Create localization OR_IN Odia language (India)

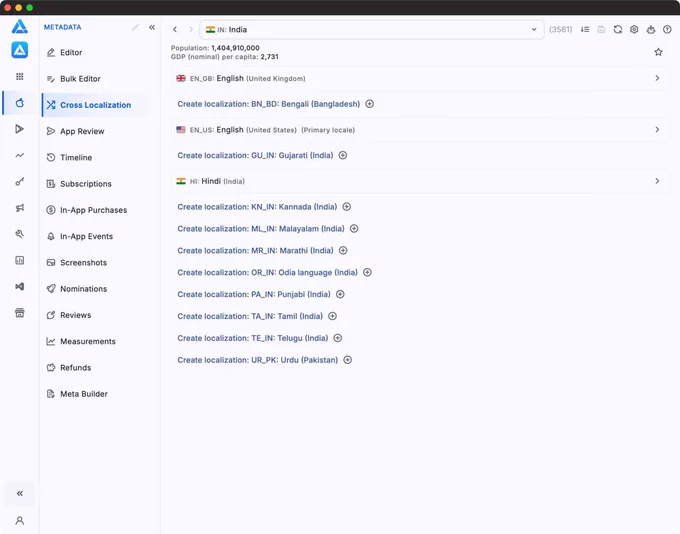click(x=275, y=272)
